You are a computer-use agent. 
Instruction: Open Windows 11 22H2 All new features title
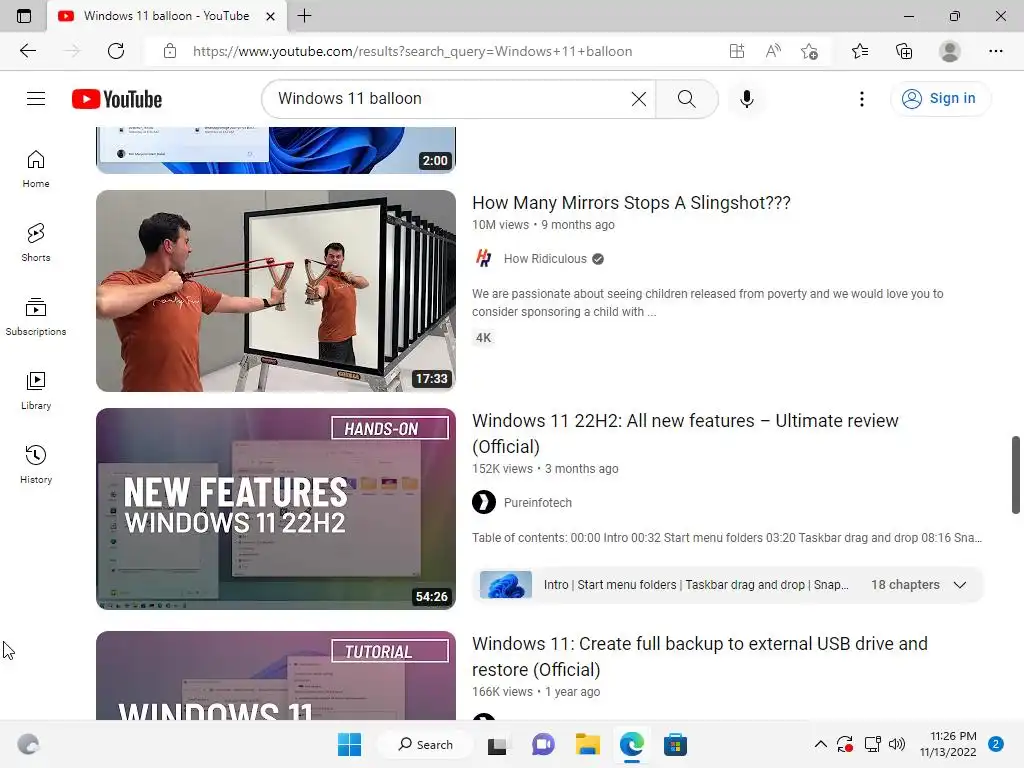tap(685, 434)
